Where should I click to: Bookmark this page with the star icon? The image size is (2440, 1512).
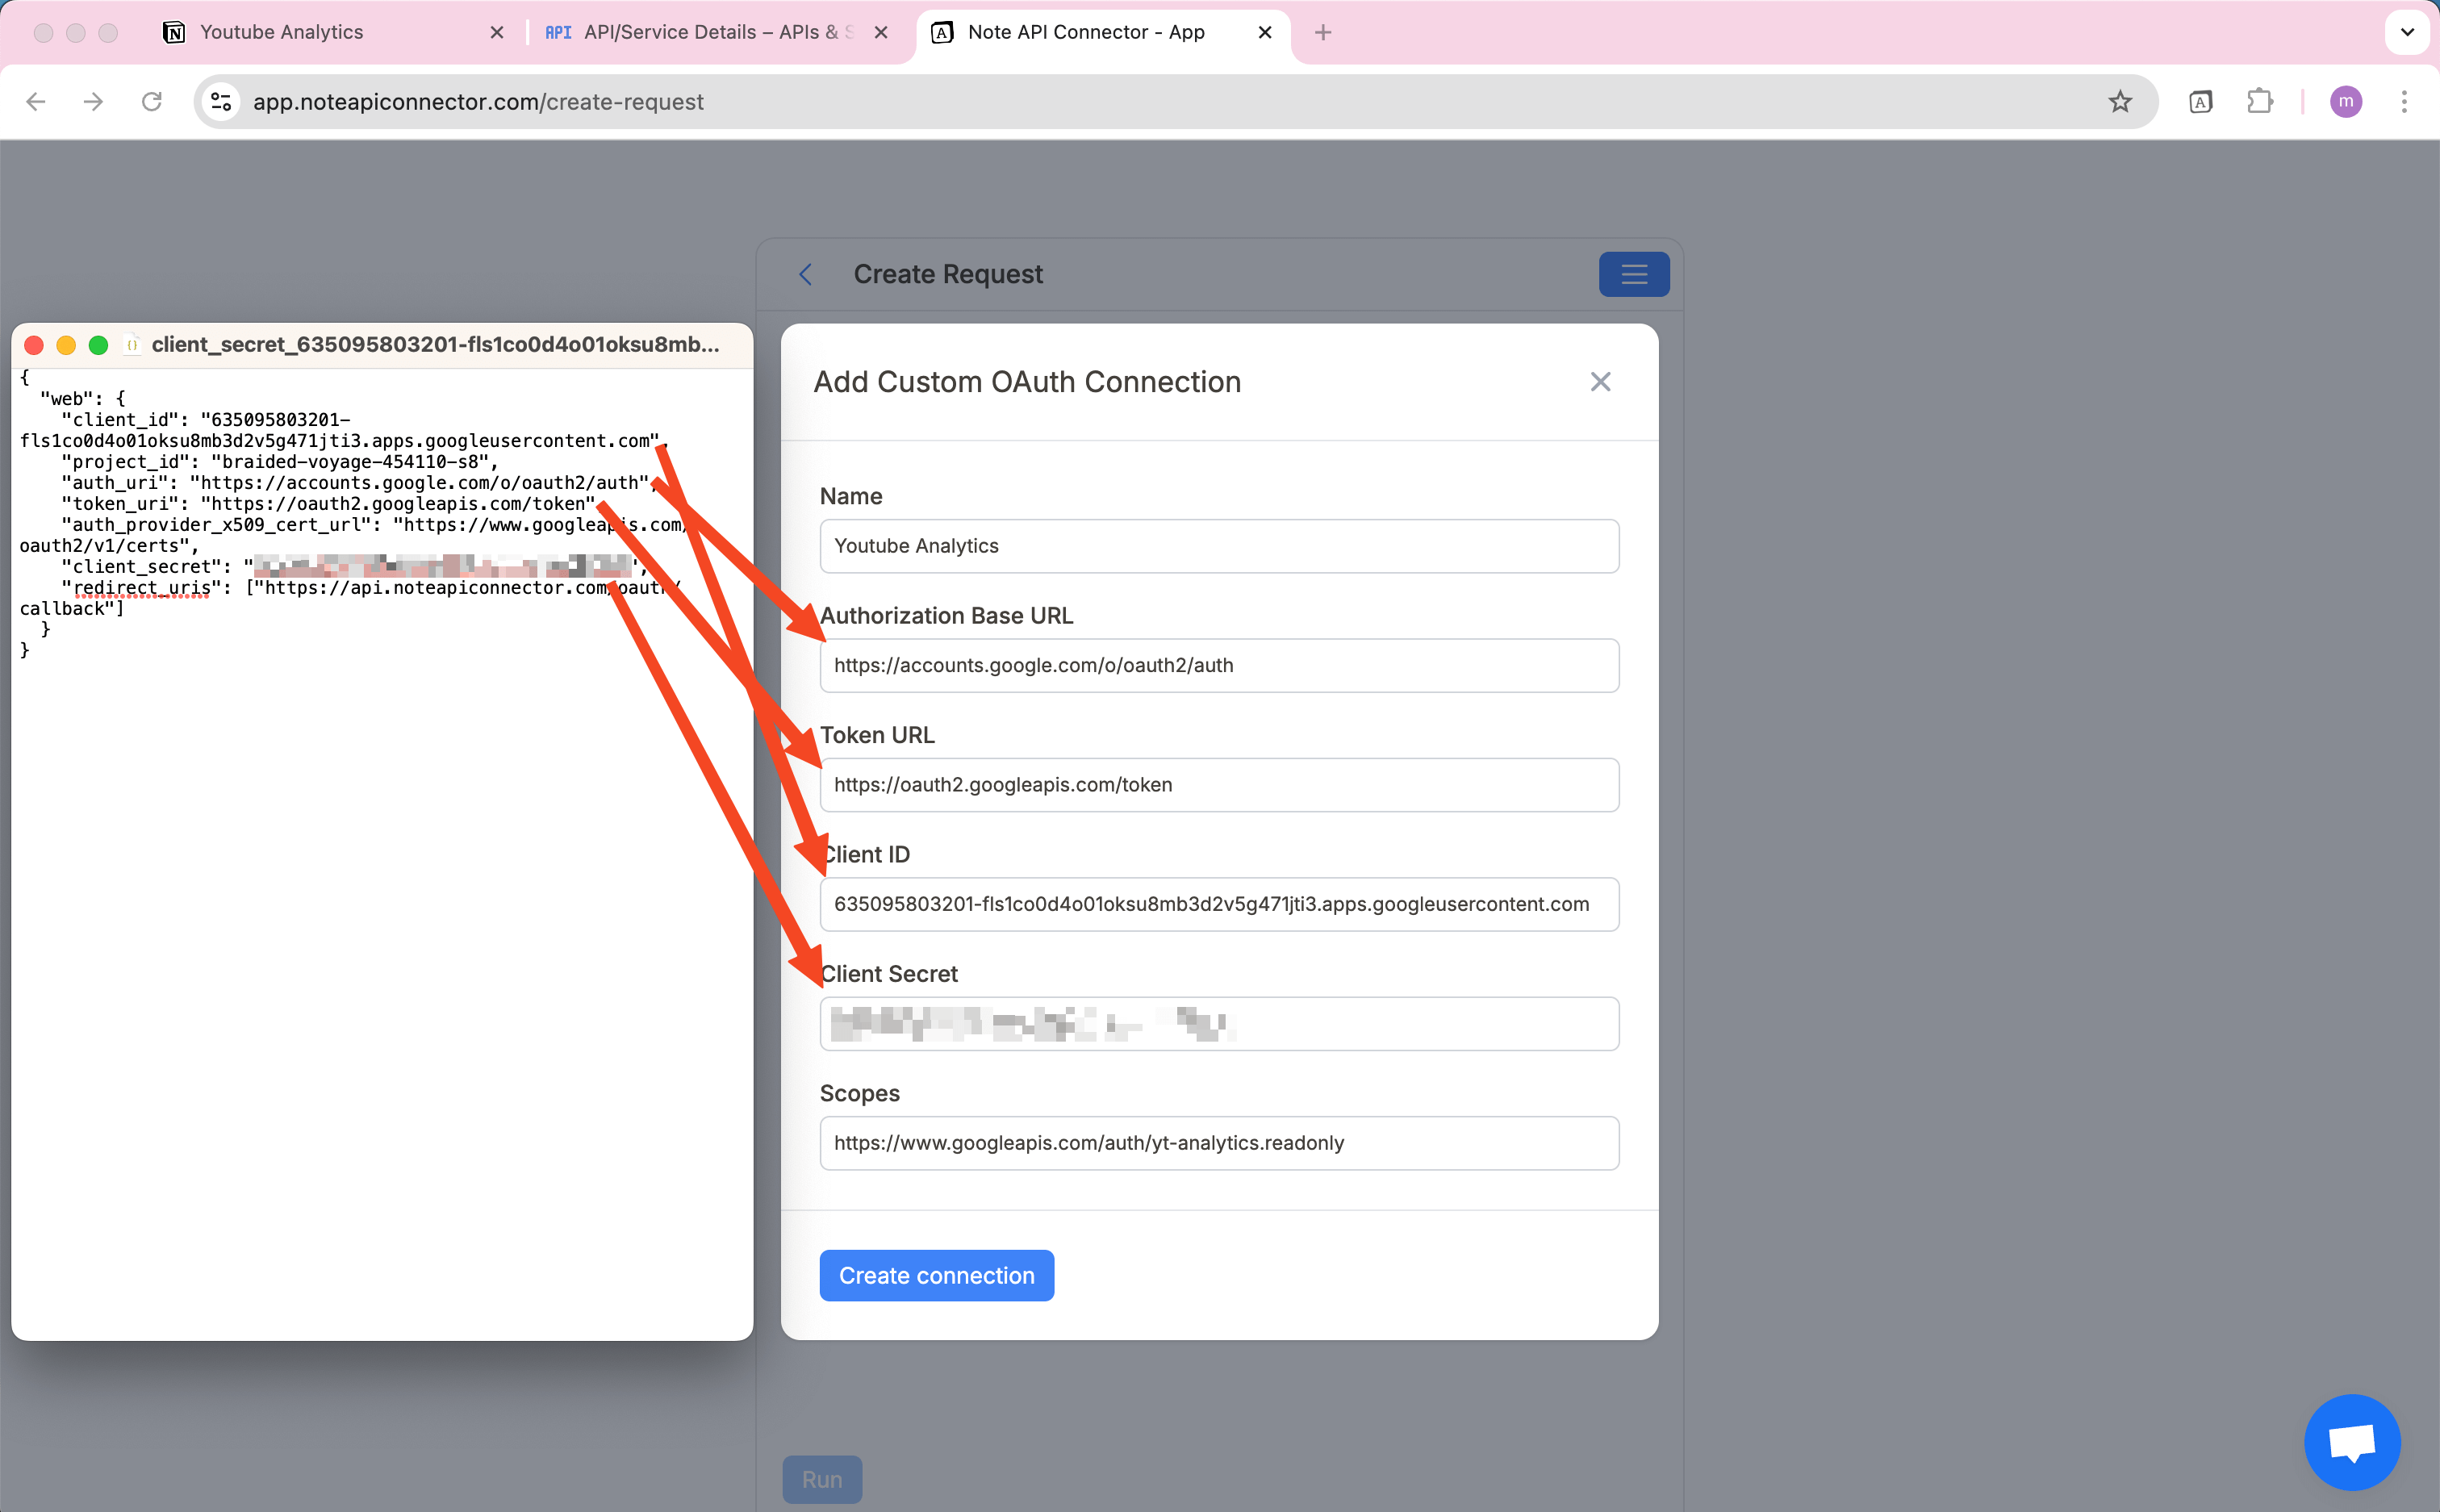pos(2119,102)
